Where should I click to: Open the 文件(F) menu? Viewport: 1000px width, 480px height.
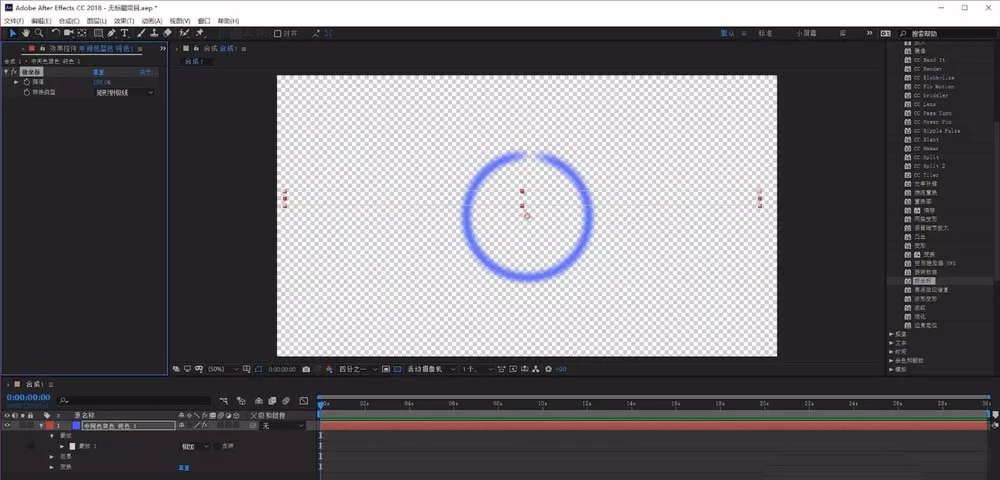click(13, 21)
